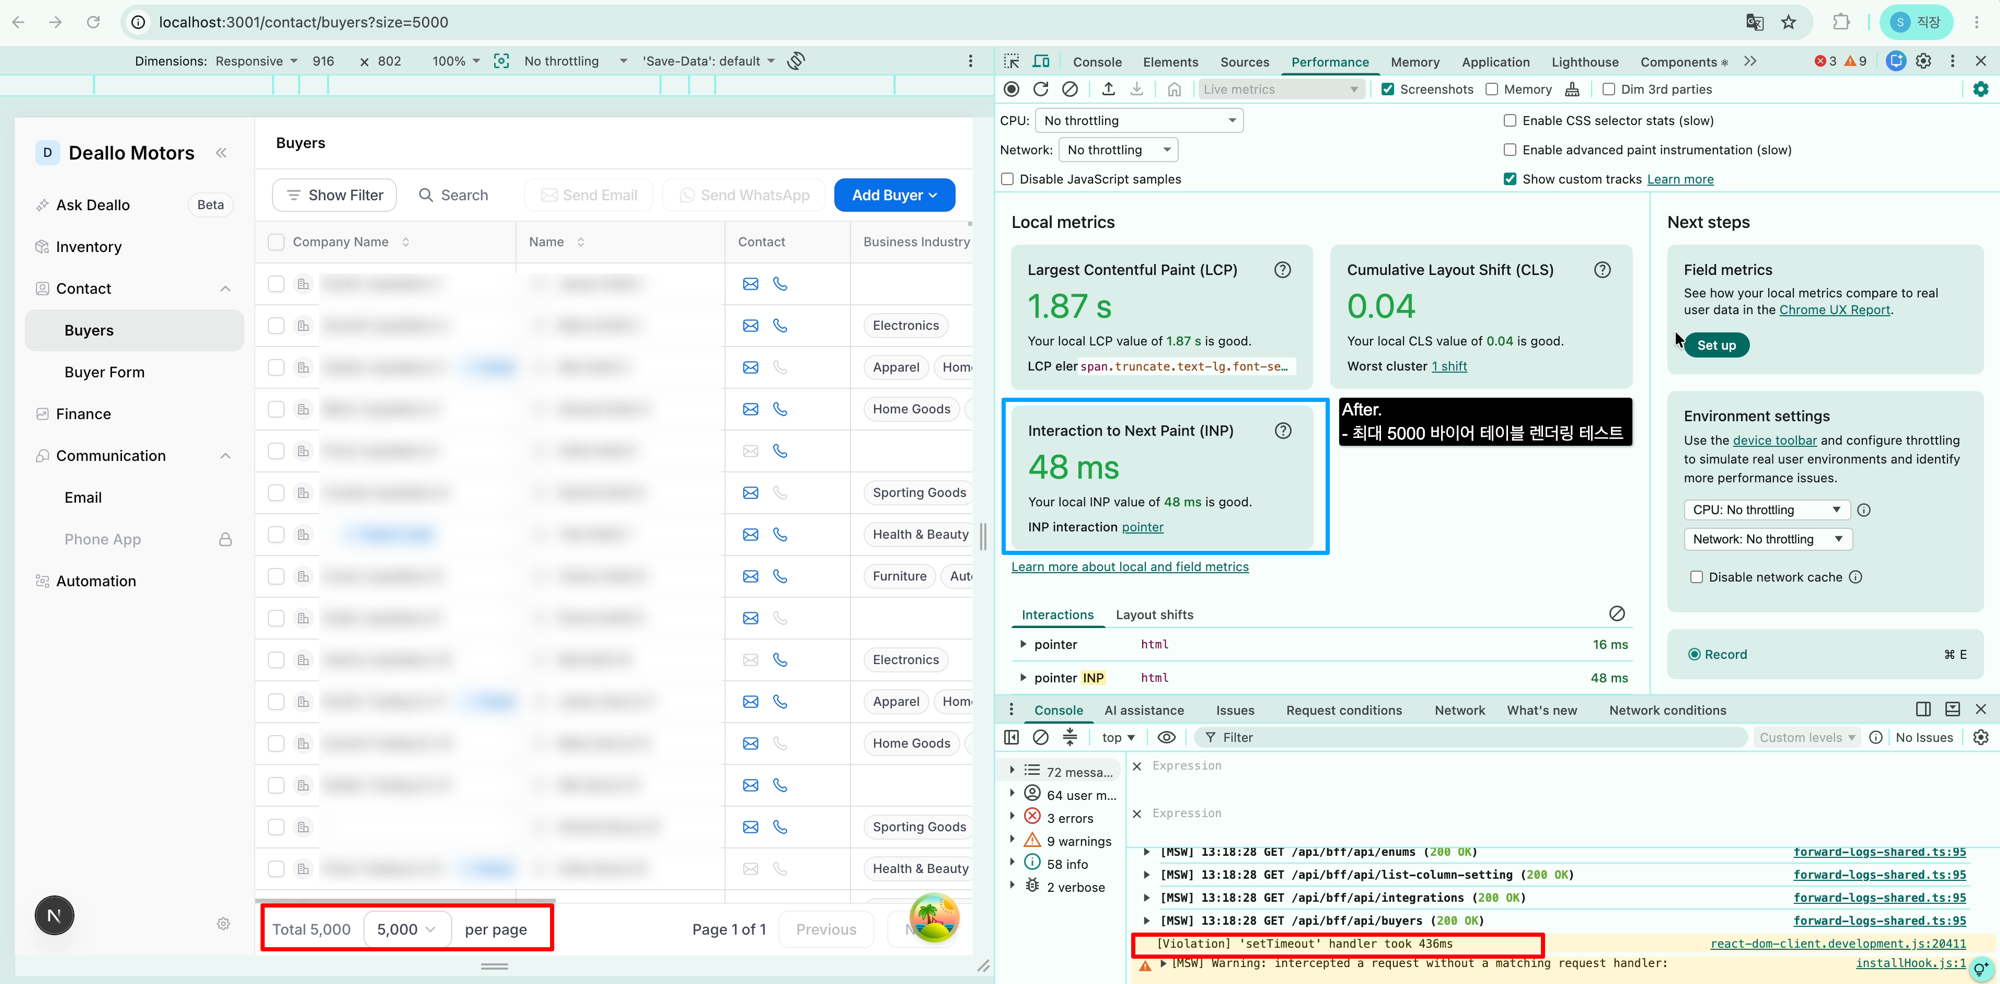Enable Disable JavaScript samples checkbox
The height and width of the screenshot is (984, 2000).
click(1007, 179)
